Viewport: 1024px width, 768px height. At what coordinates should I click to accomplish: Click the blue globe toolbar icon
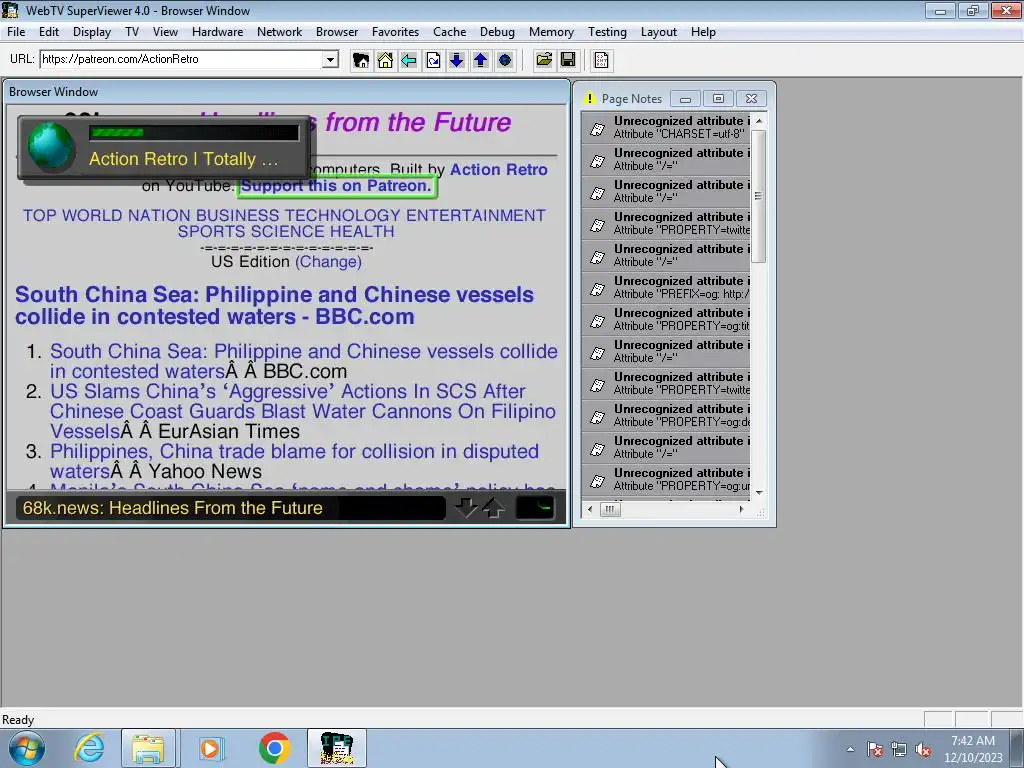505,60
